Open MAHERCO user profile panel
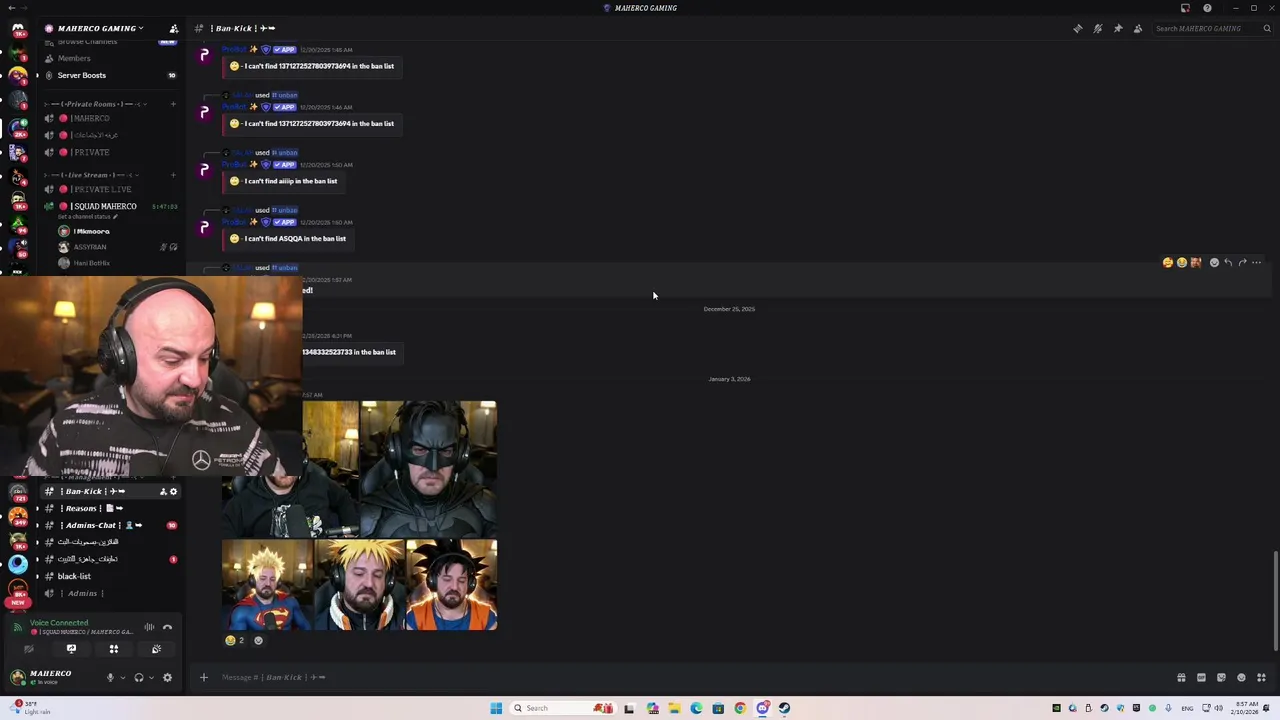 tap(50, 677)
